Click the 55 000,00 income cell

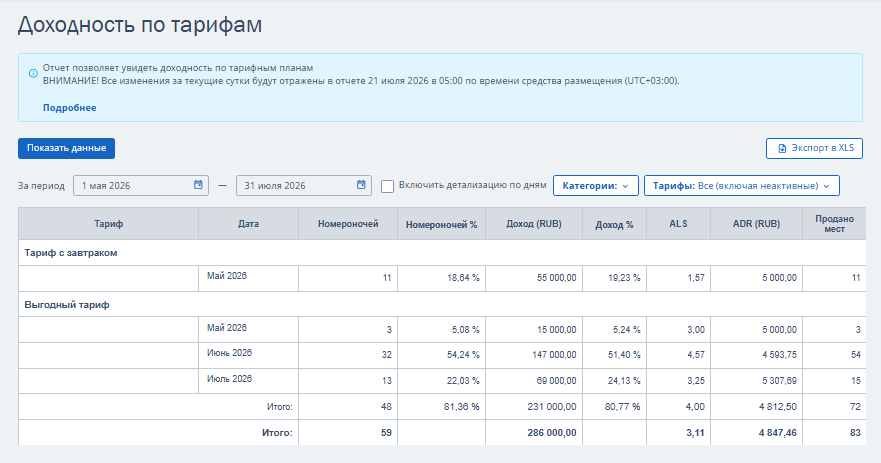click(x=534, y=278)
